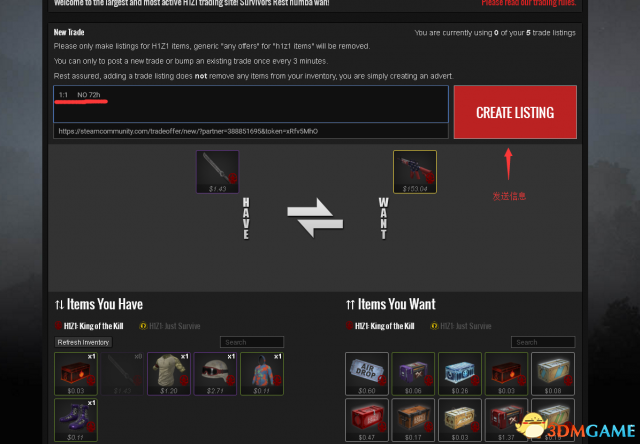Select the $0.11 colorful hoodie item
The image size is (640, 444).
[262, 374]
